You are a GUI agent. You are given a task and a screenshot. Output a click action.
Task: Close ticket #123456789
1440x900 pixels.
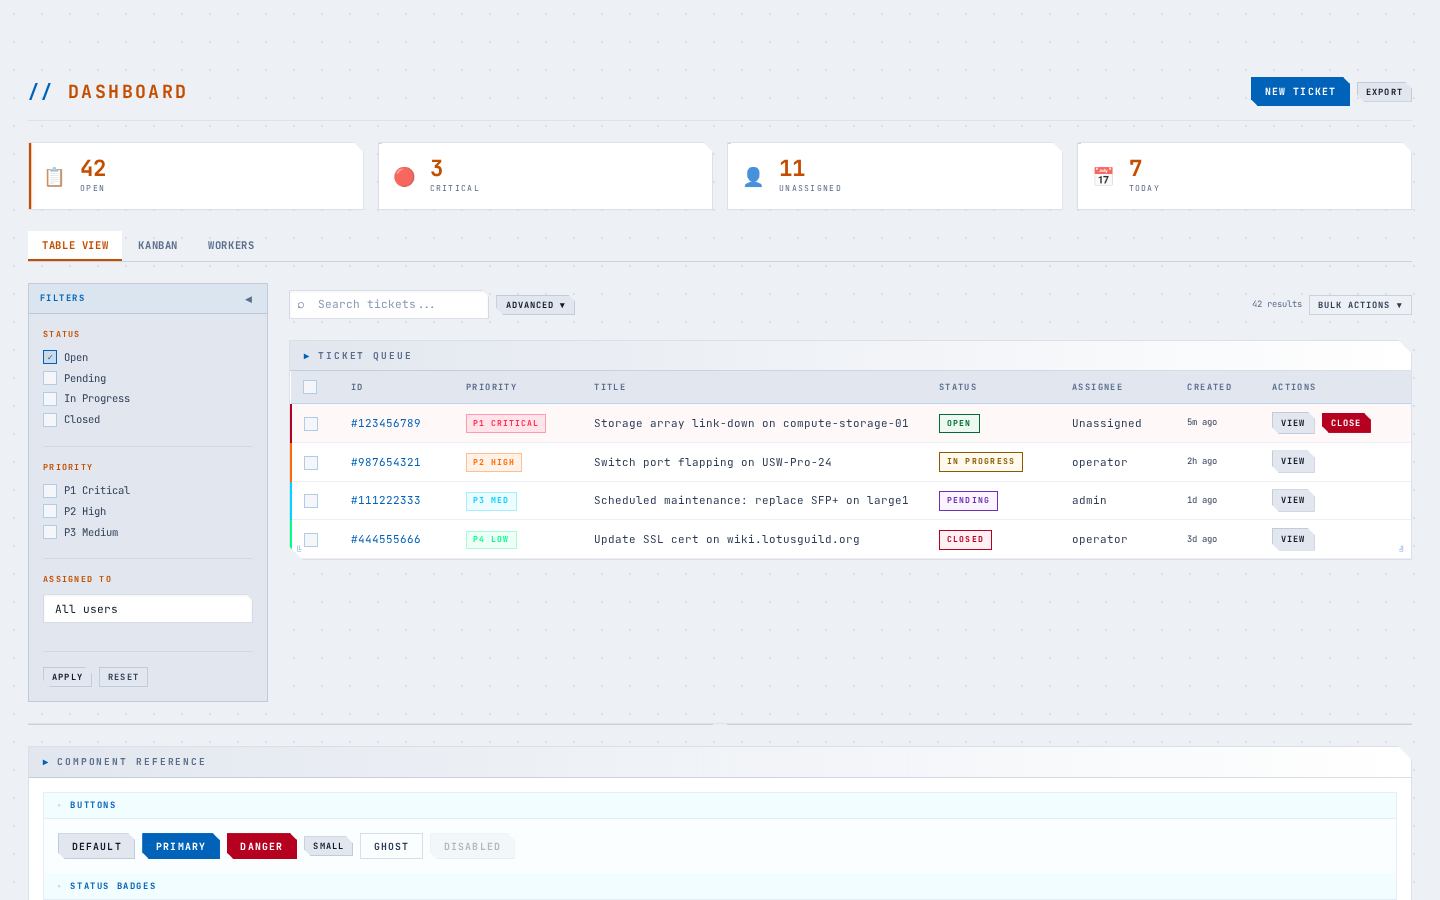click(1346, 423)
